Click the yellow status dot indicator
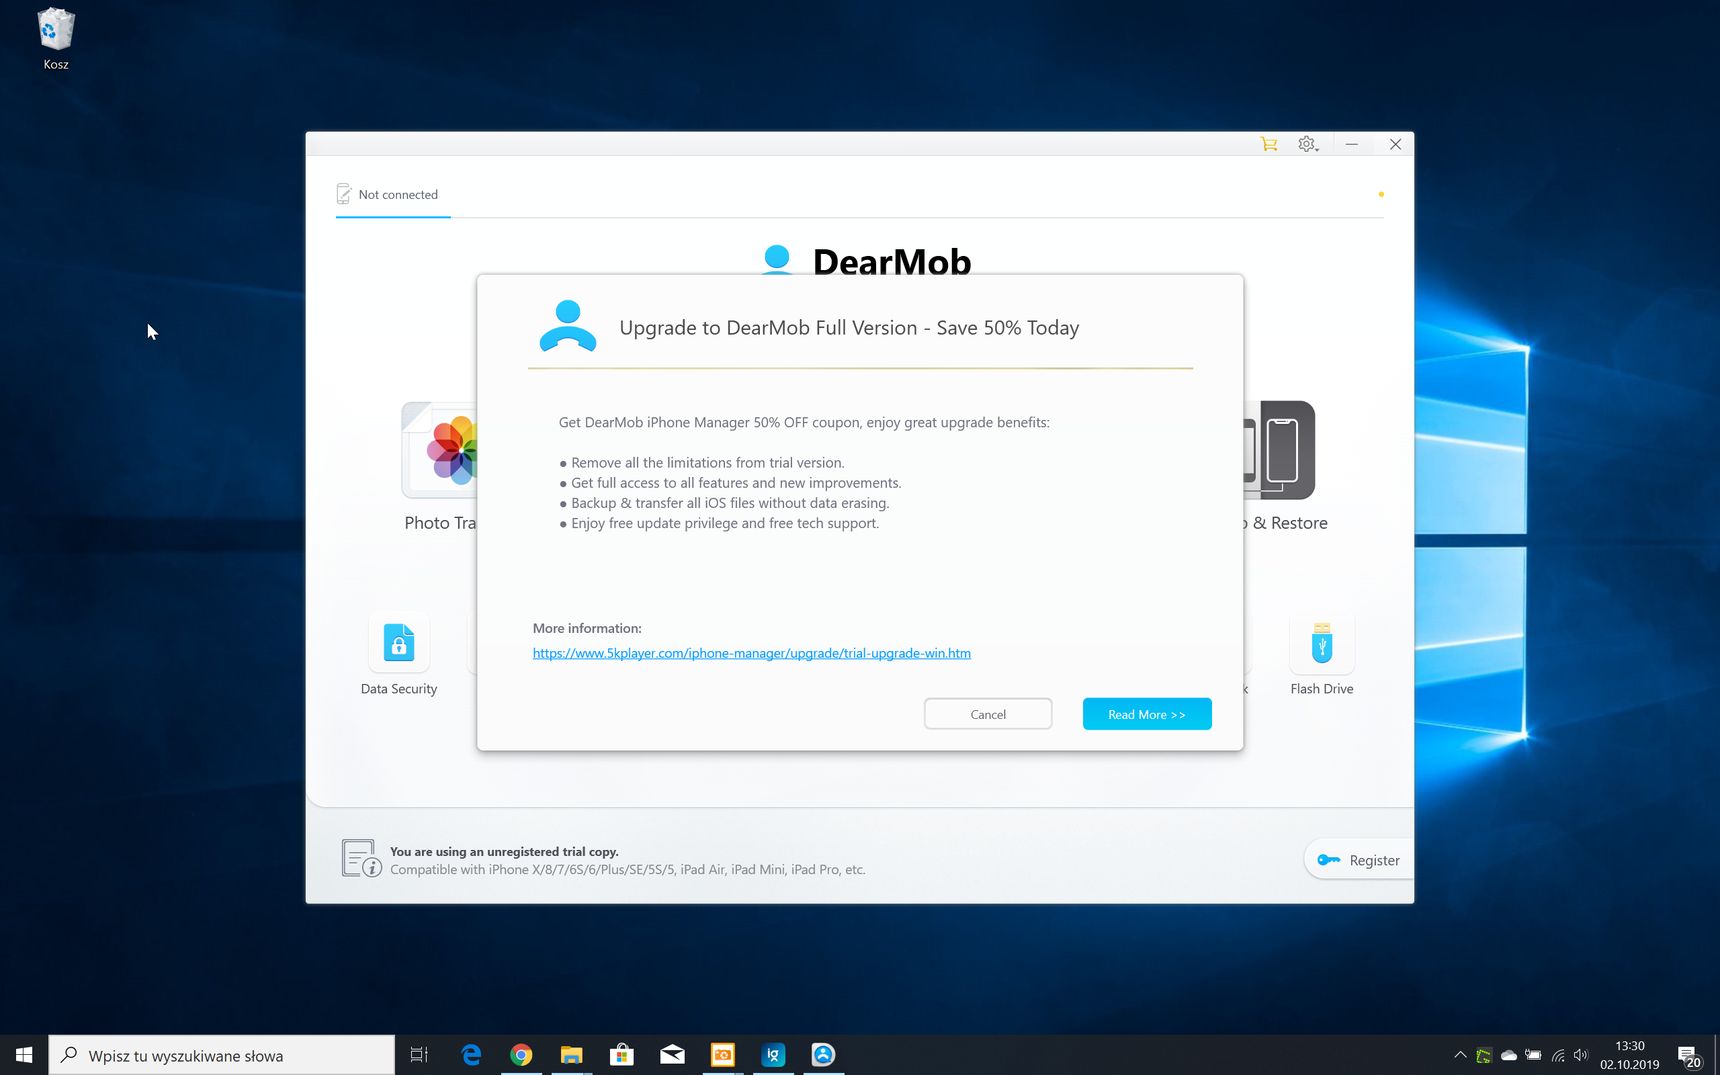 click(1381, 194)
